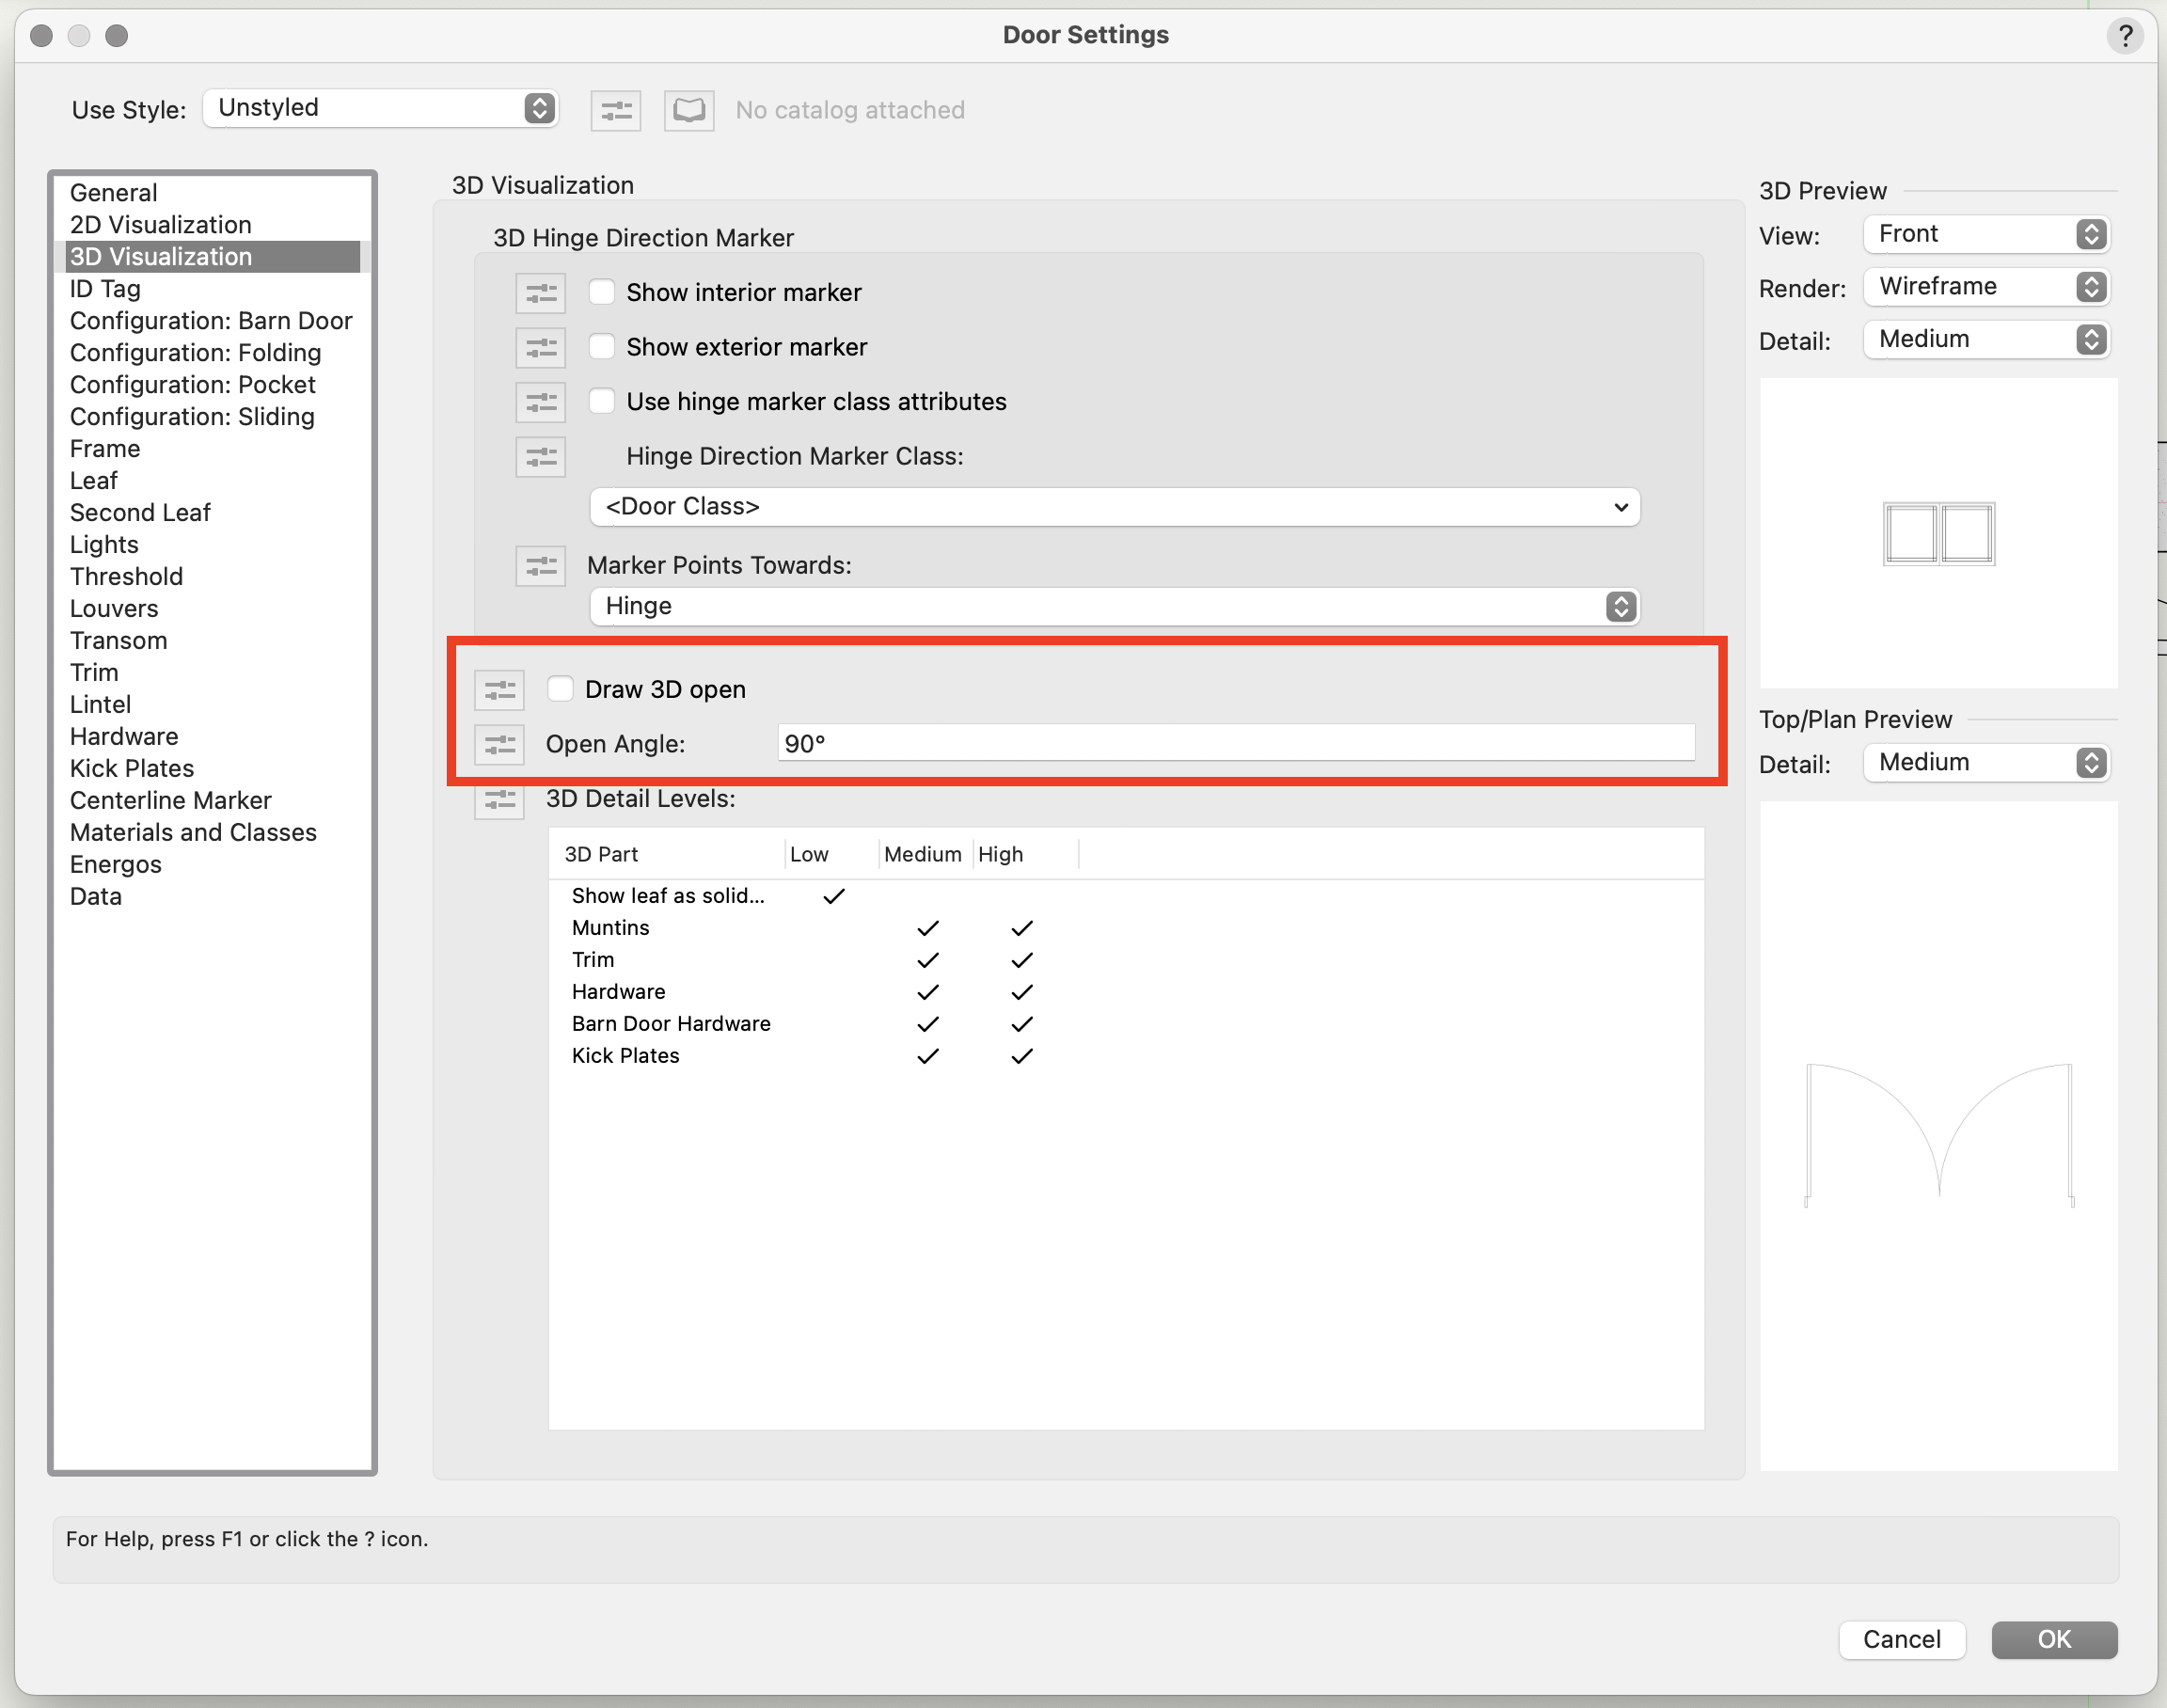The height and width of the screenshot is (1708, 2167).
Task: Open the Materials and Classes page
Action: [193, 832]
